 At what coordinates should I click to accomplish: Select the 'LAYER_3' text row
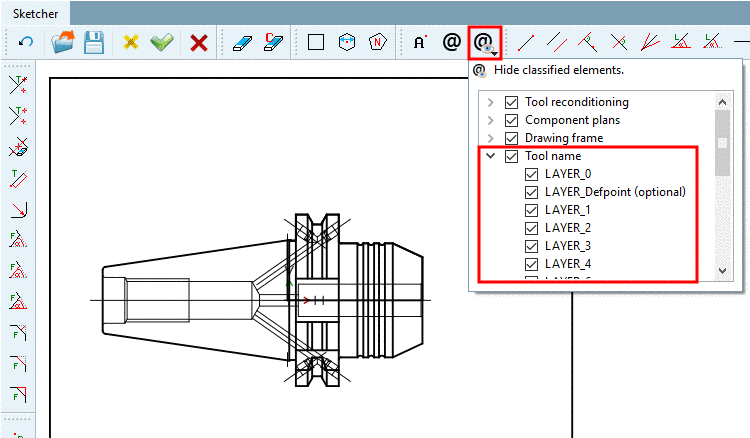568,246
